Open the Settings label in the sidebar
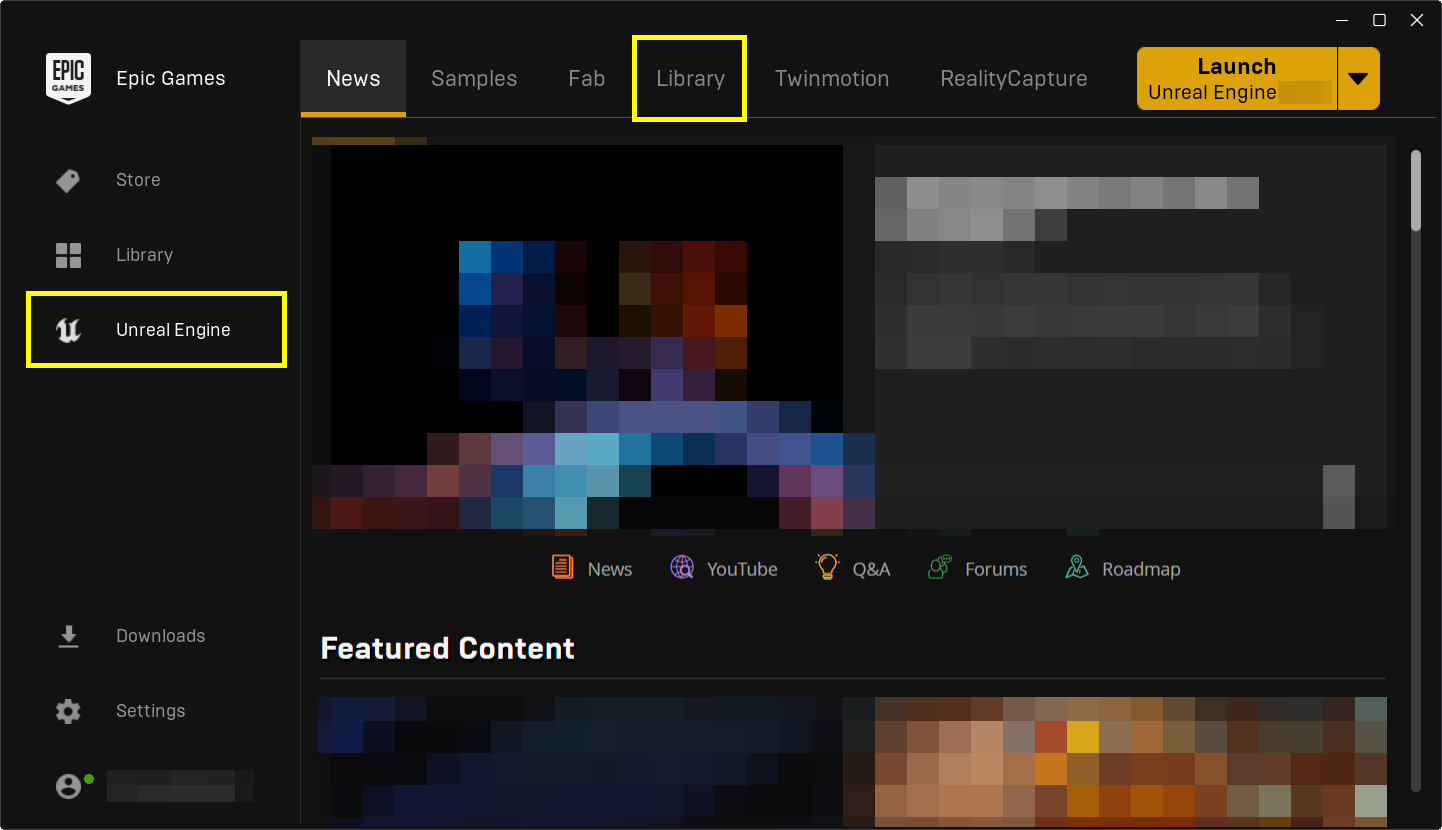The height and width of the screenshot is (830, 1442). (x=151, y=711)
